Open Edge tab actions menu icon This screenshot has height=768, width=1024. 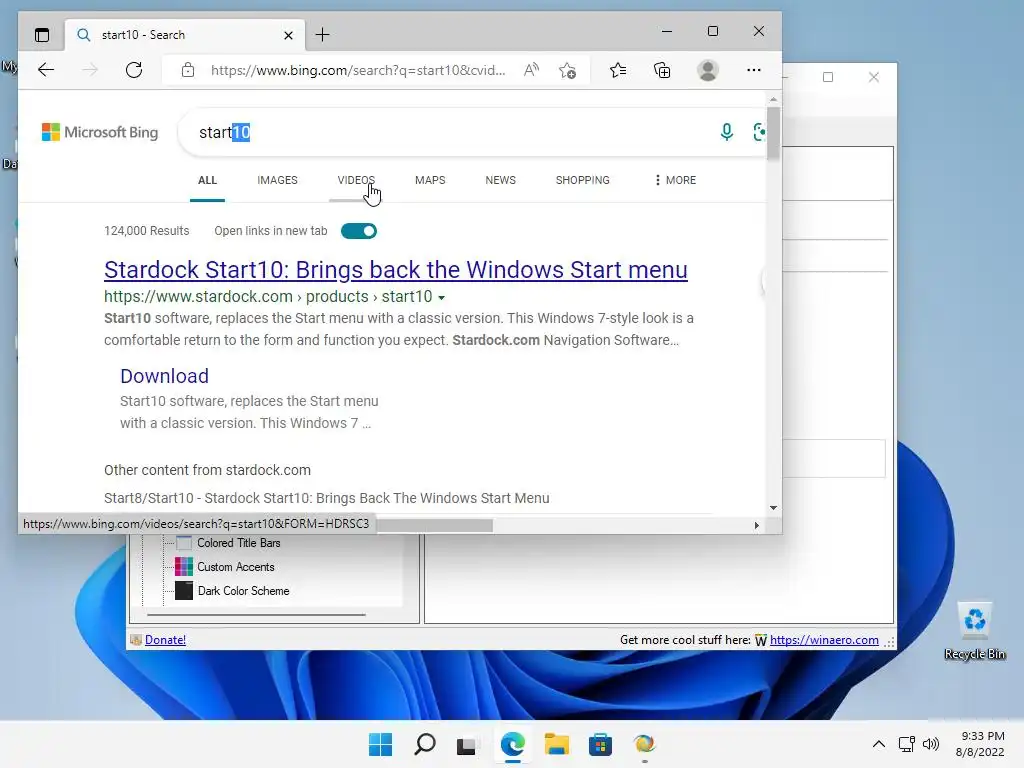tap(42, 35)
